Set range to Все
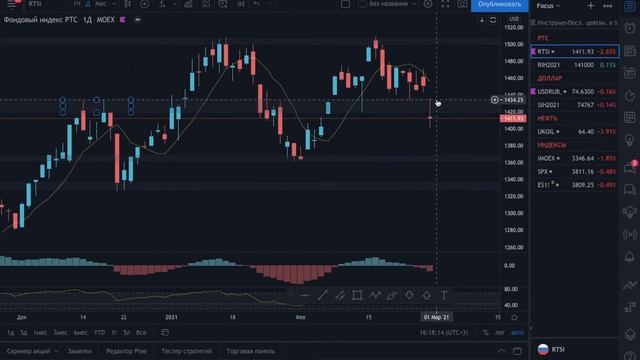 point(141,333)
